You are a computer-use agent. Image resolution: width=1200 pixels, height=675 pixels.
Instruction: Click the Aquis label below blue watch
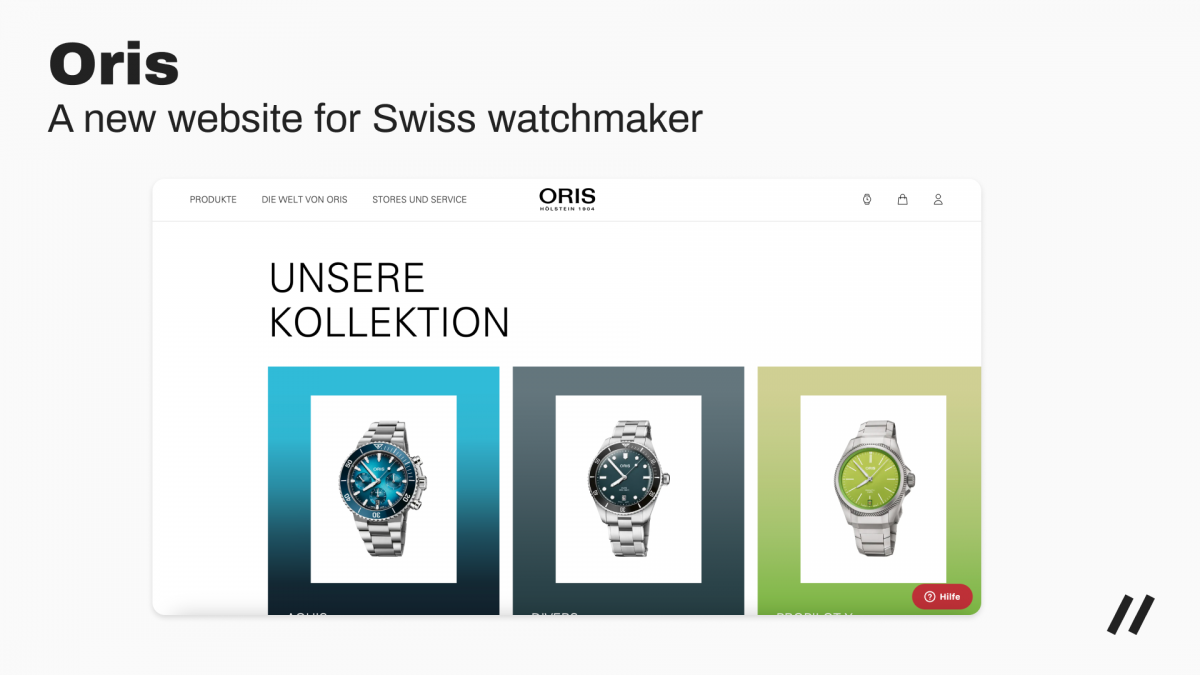[x=307, y=613]
